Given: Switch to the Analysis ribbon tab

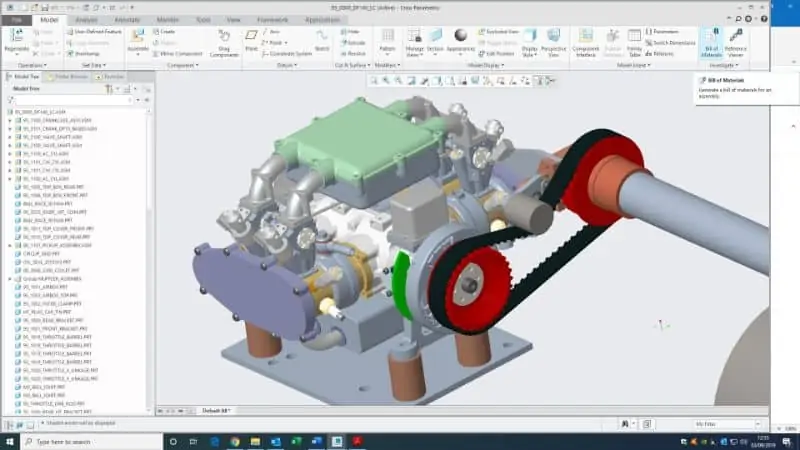Looking at the screenshot, I should tap(86, 20).
